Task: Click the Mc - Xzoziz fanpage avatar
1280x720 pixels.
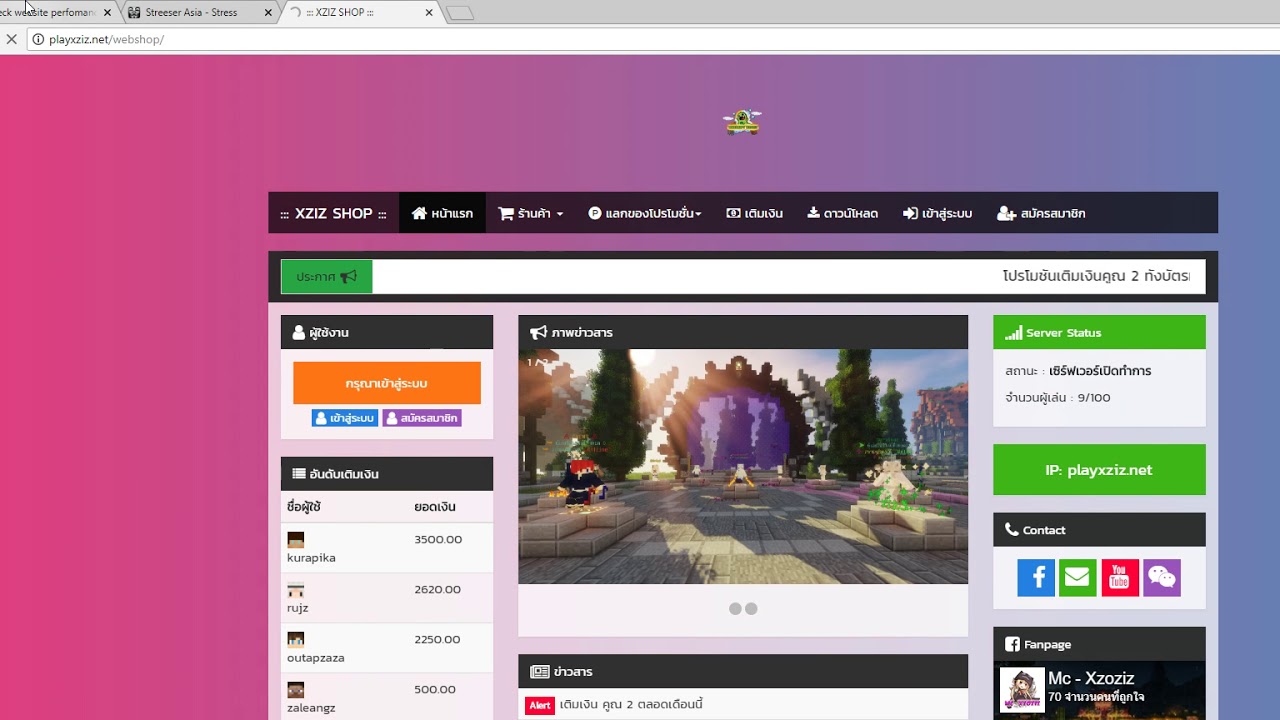Action: click(x=1022, y=690)
